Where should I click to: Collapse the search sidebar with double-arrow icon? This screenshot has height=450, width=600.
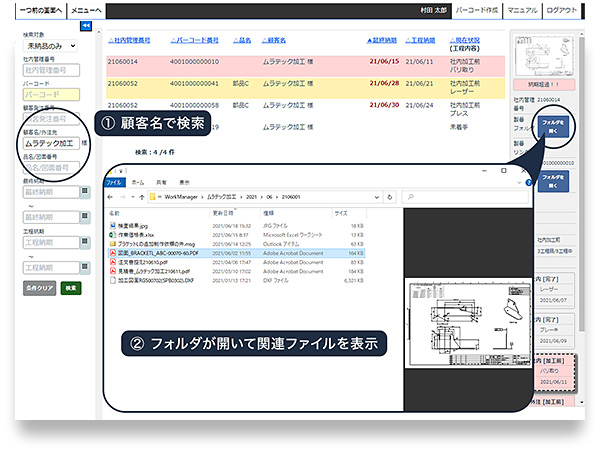(x=87, y=25)
